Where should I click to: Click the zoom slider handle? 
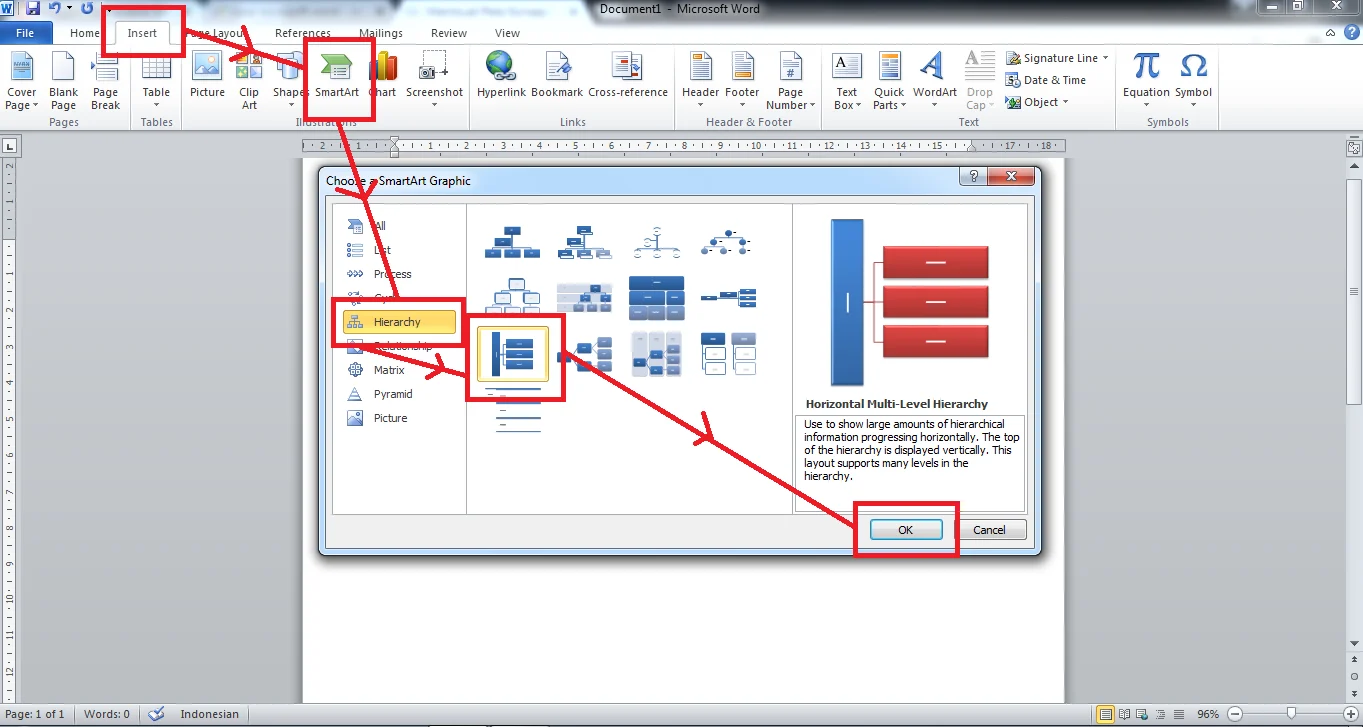point(1292,714)
